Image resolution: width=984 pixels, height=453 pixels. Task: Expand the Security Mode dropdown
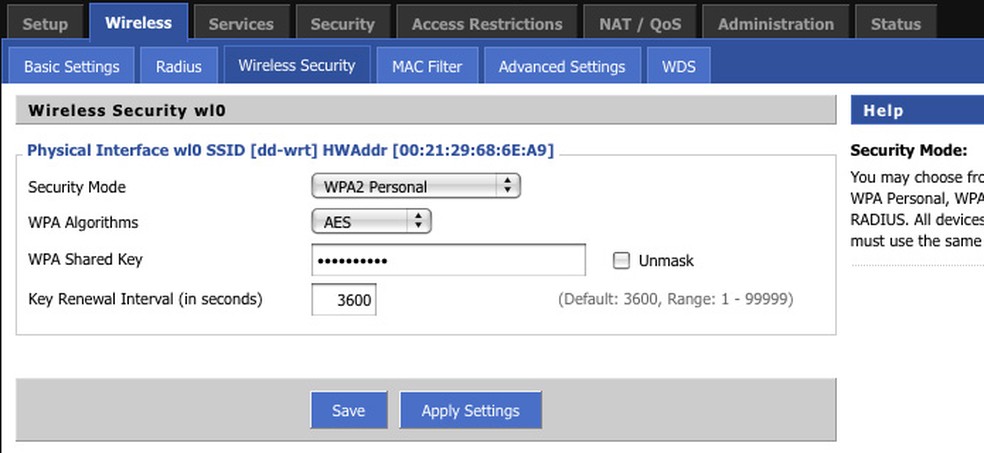point(416,186)
